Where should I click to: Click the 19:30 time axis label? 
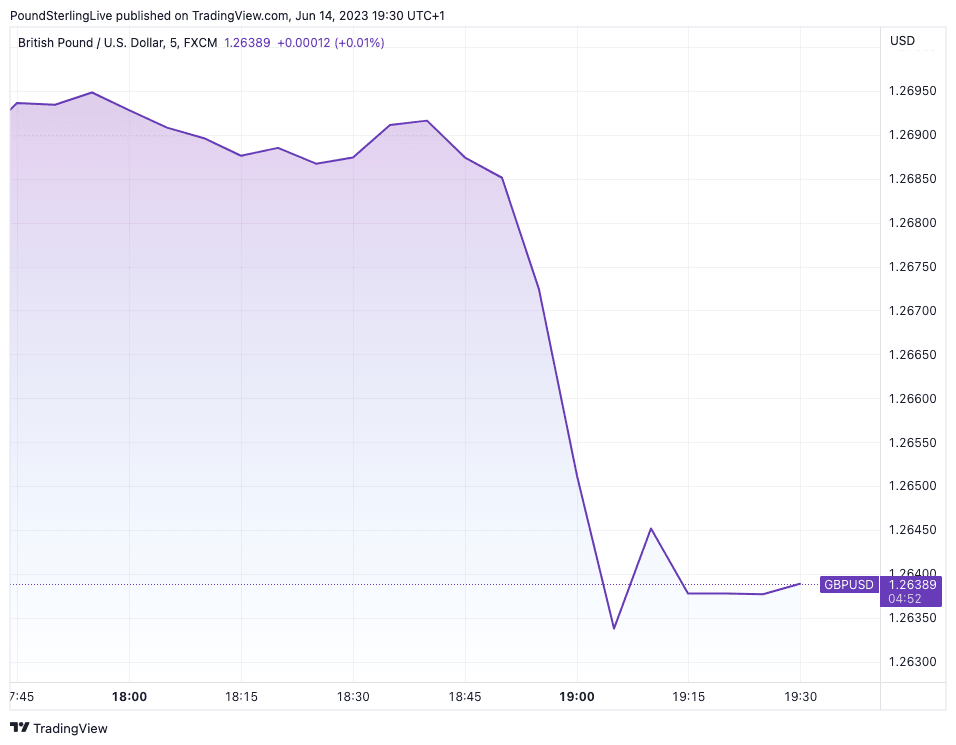pyautogui.click(x=800, y=696)
